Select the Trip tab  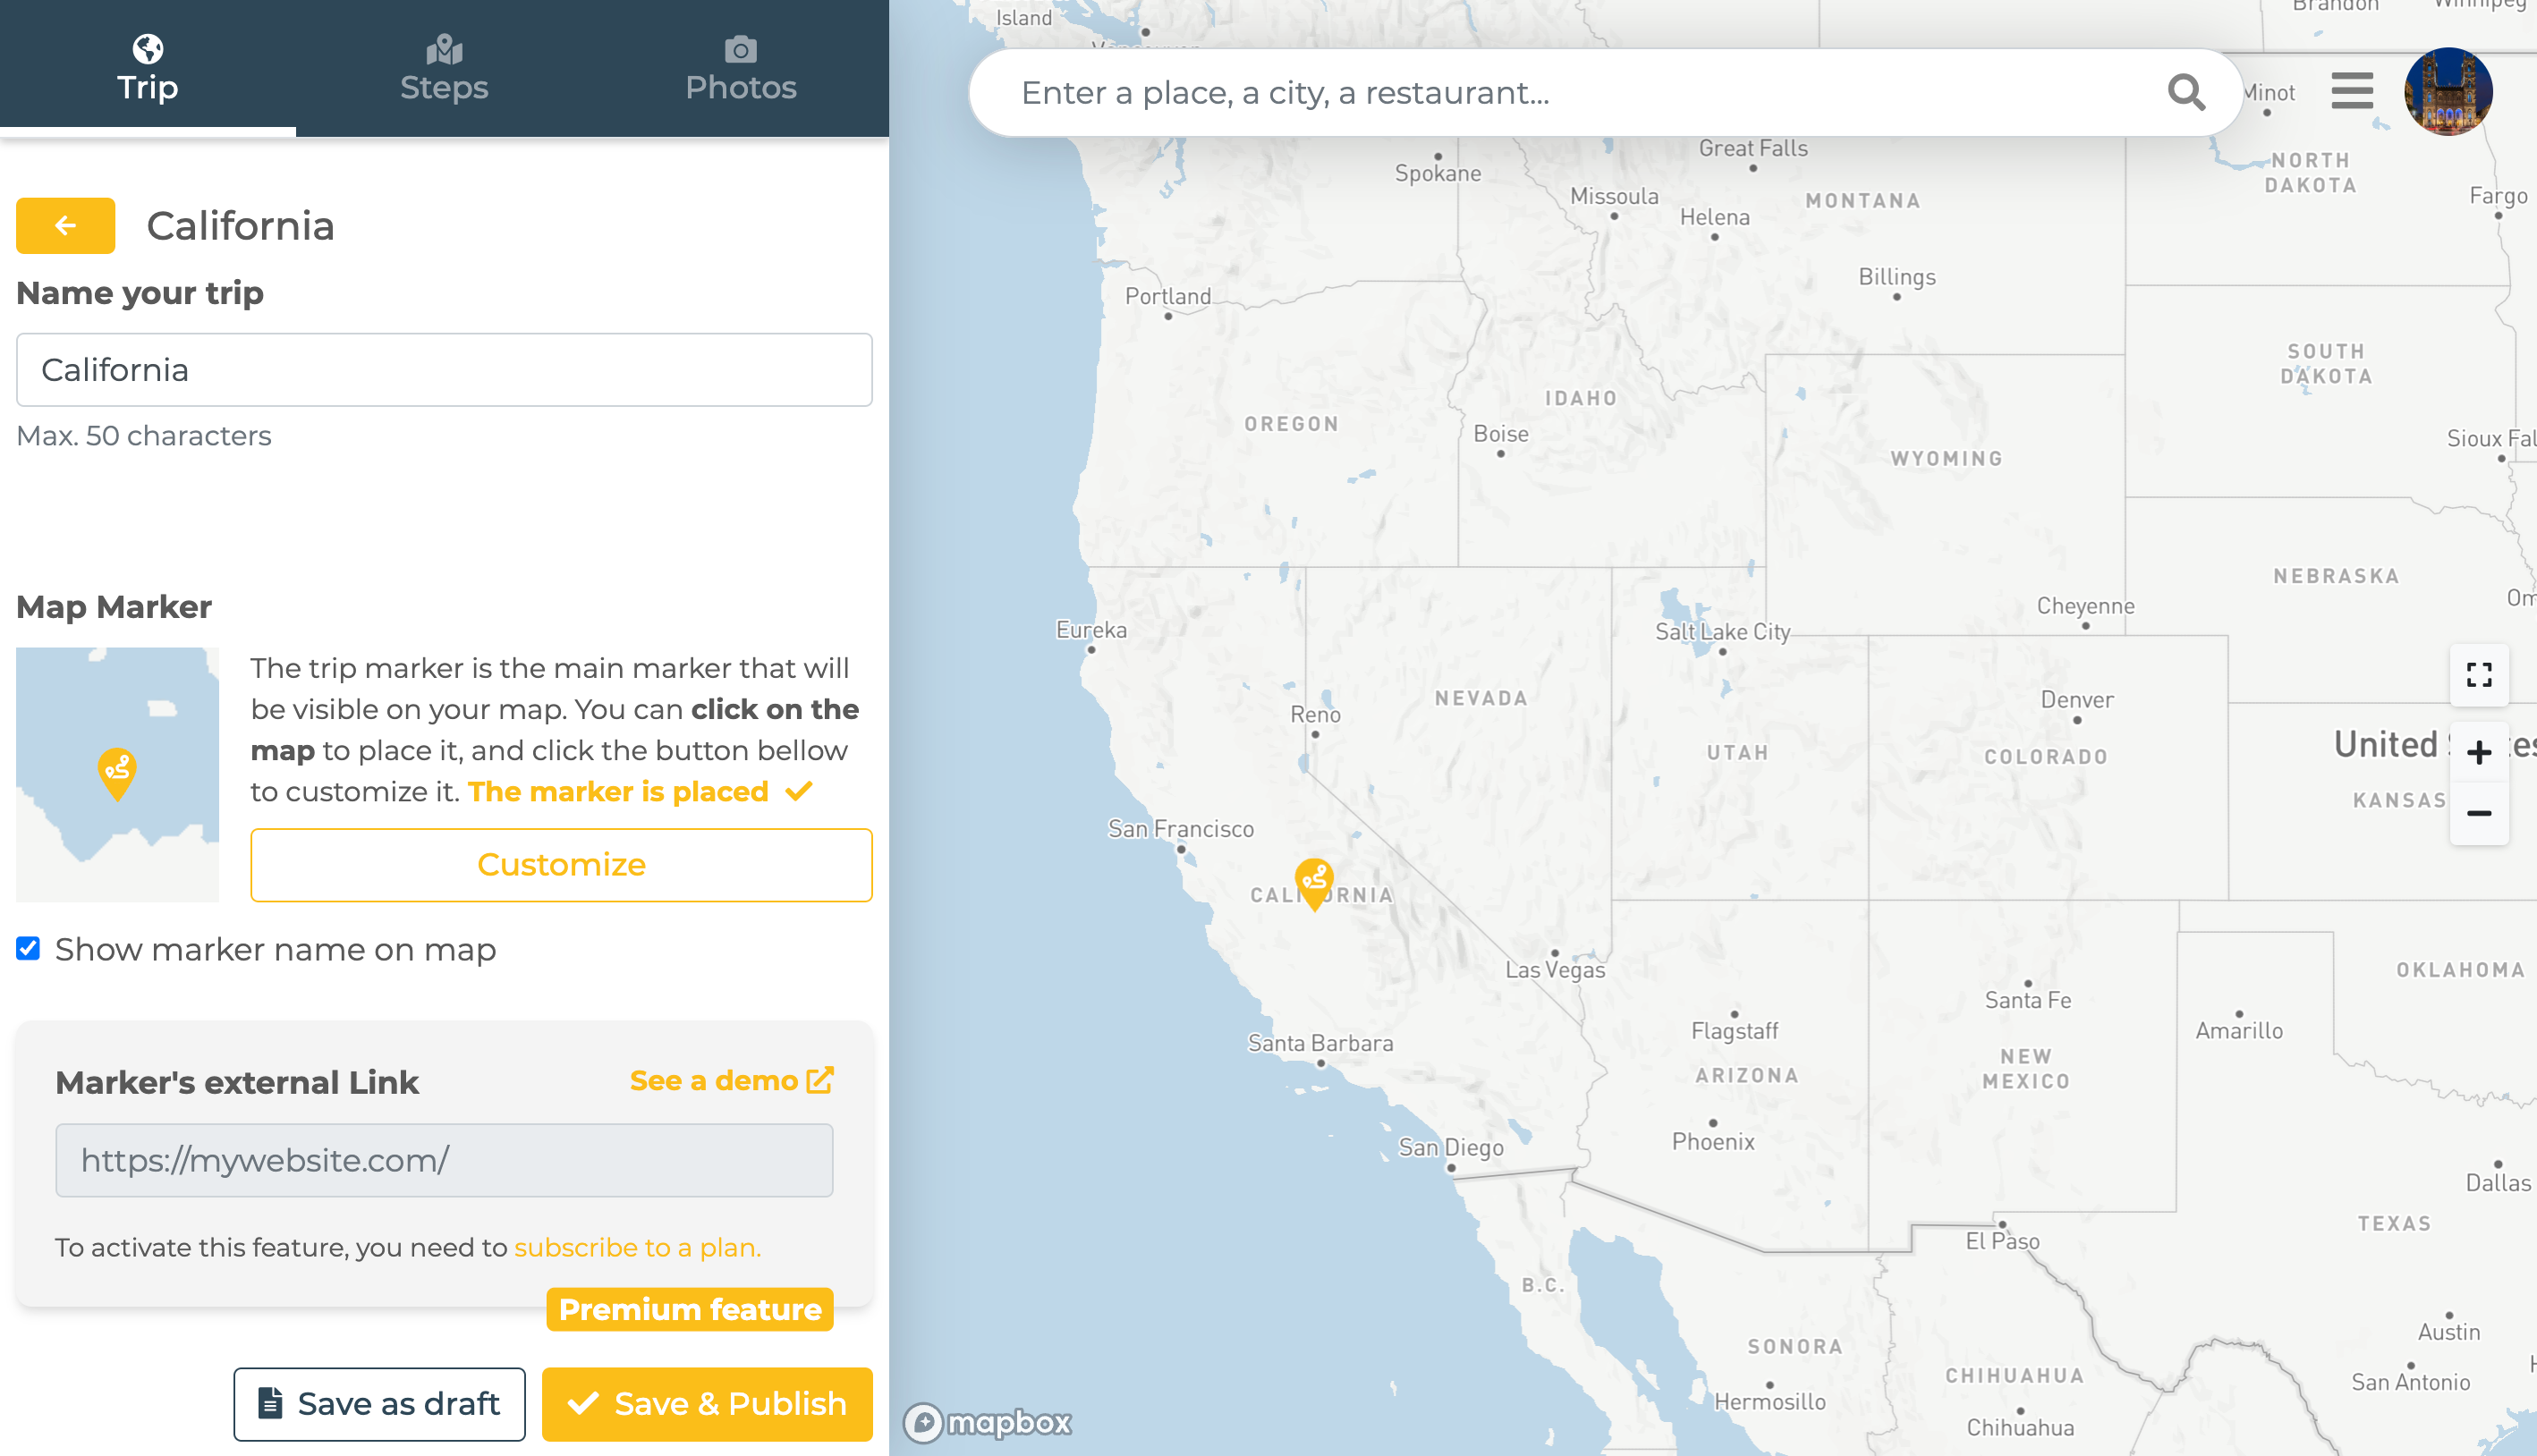148,68
